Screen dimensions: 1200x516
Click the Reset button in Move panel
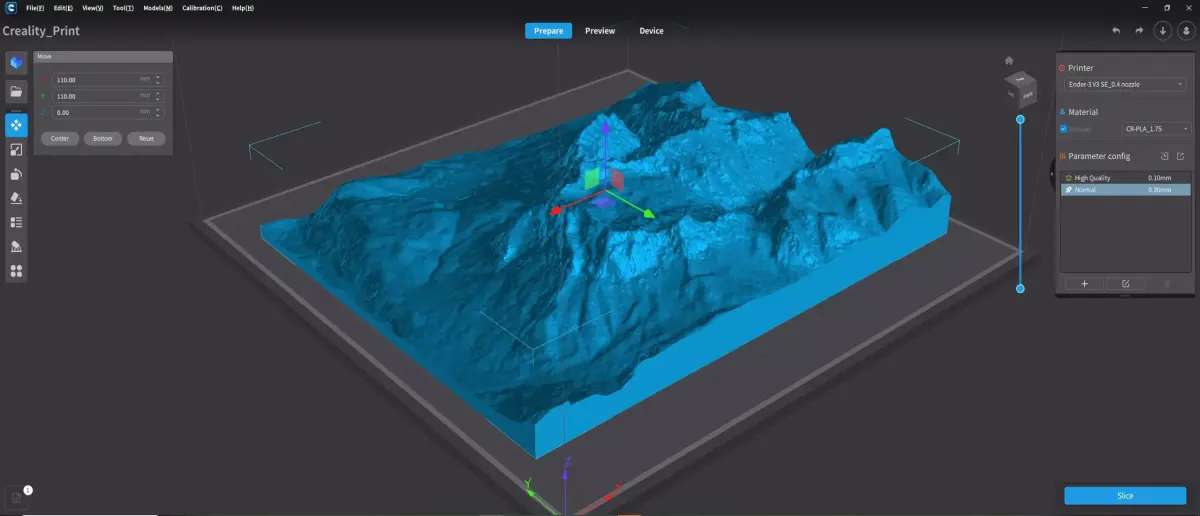click(x=146, y=138)
